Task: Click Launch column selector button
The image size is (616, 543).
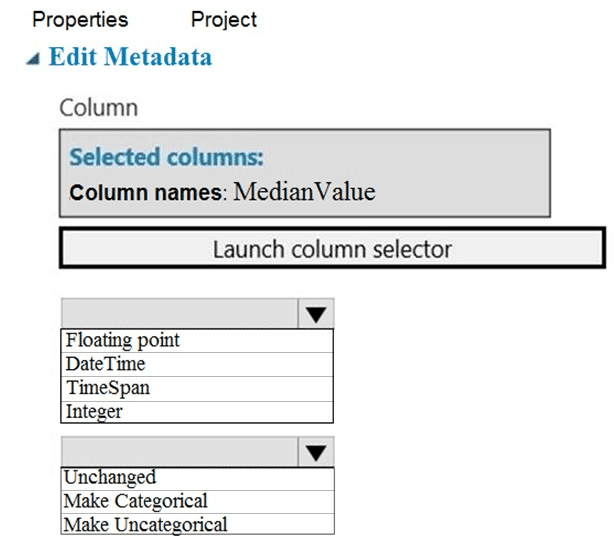Action: (332, 248)
